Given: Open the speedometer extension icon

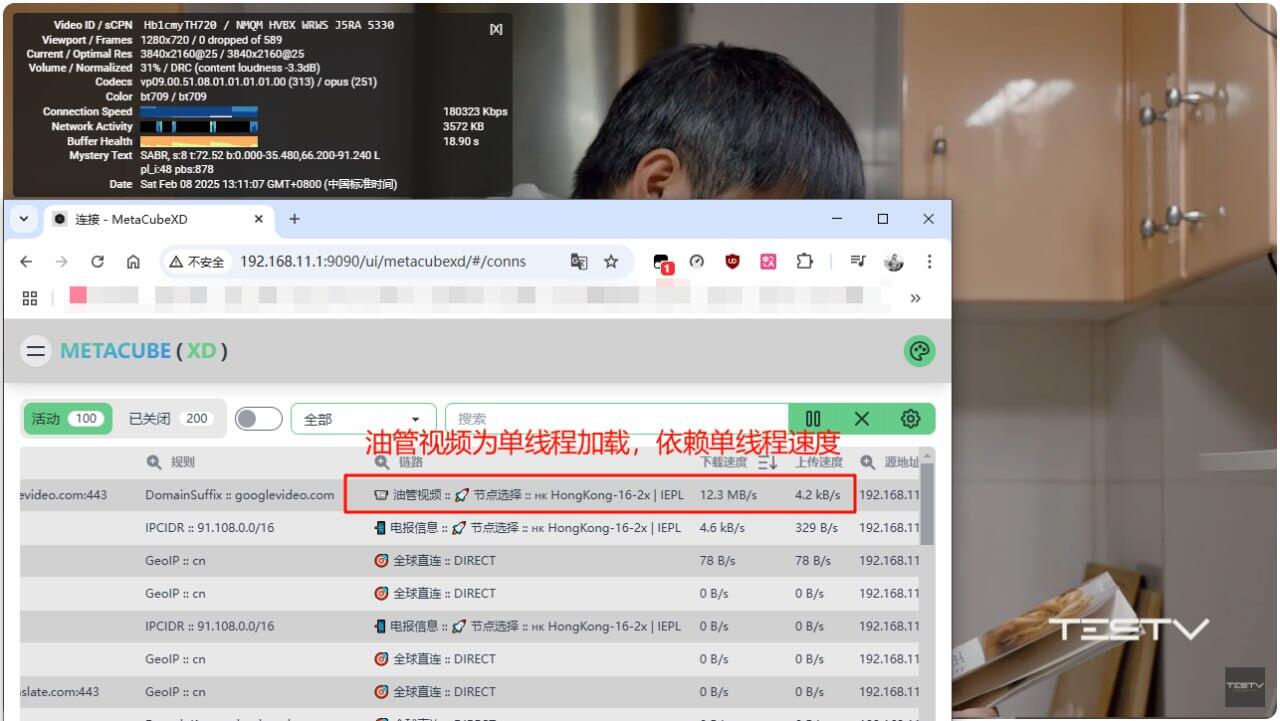Looking at the screenshot, I should [697, 261].
